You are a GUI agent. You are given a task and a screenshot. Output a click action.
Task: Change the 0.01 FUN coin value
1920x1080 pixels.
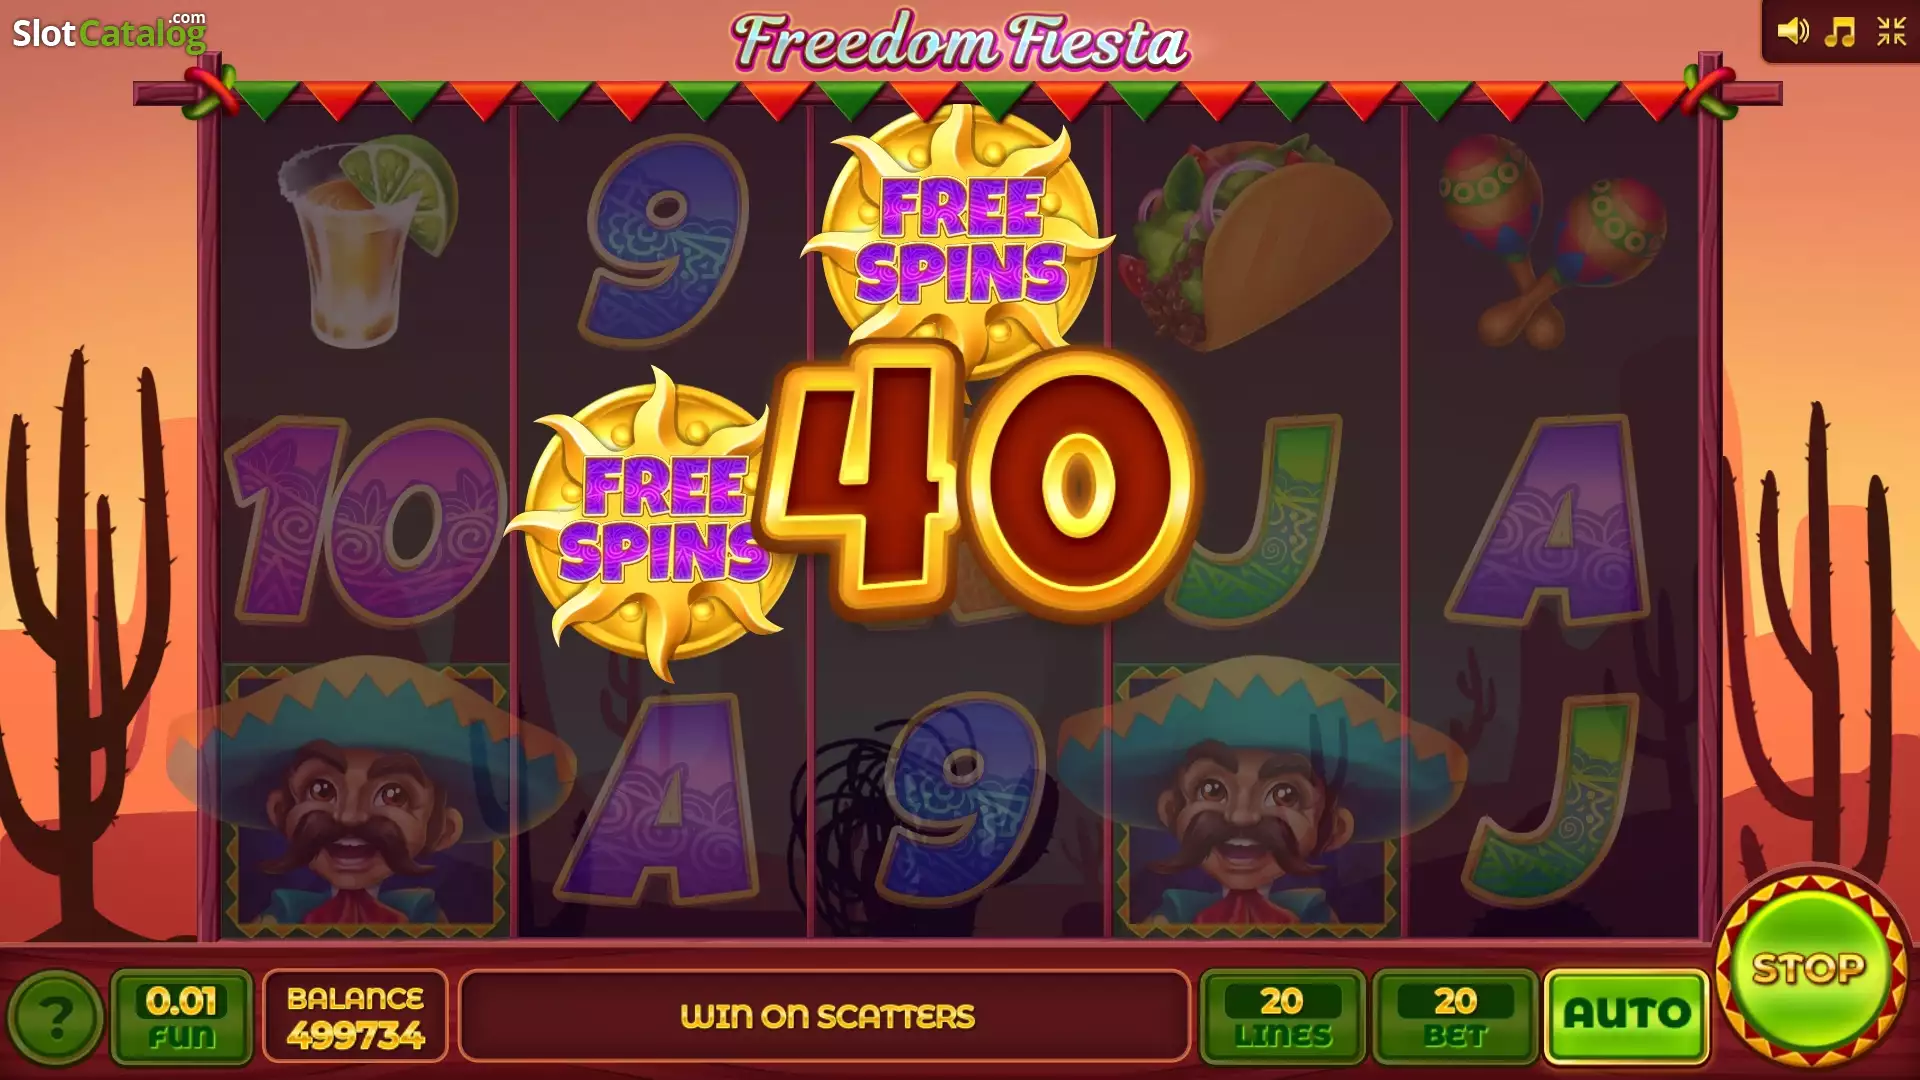[x=181, y=1016]
